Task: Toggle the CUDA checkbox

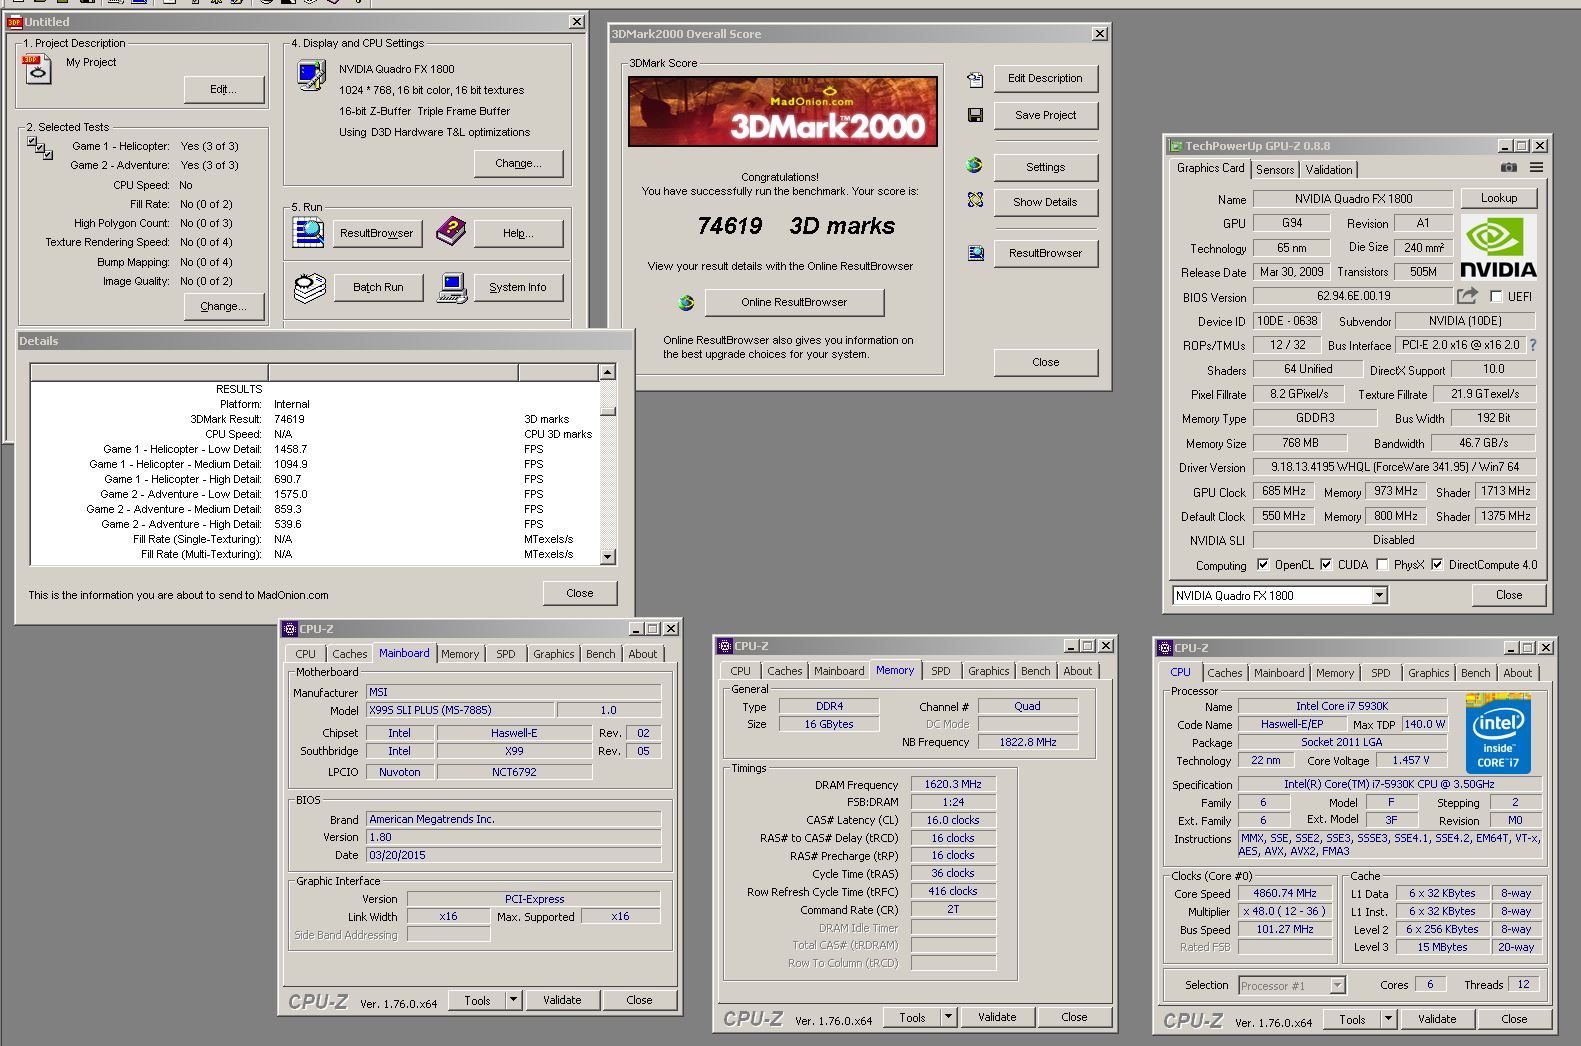Action: tap(1326, 564)
